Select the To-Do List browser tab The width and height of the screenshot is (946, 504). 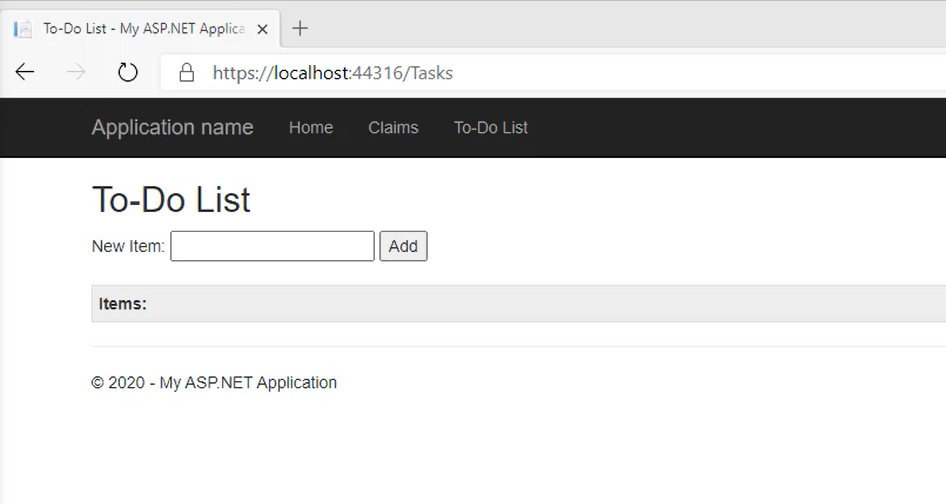click(x=141, y=29)
